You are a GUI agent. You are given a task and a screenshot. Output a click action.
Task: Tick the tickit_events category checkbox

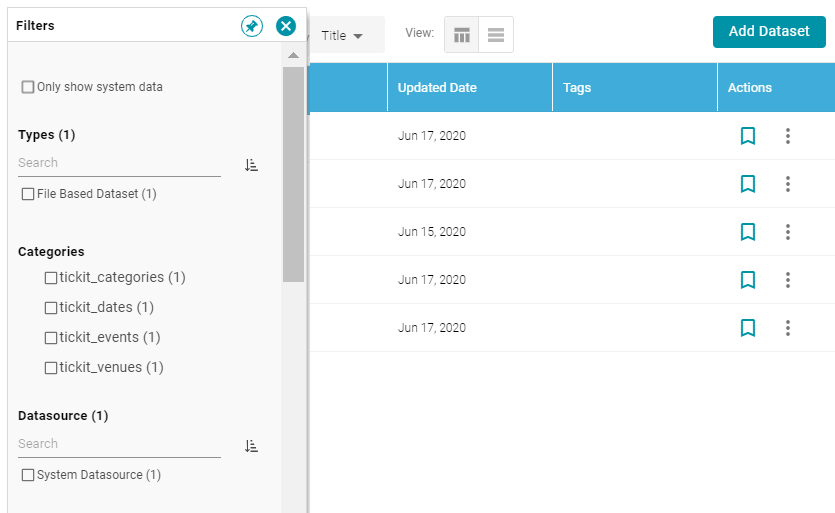pos(51,338)
